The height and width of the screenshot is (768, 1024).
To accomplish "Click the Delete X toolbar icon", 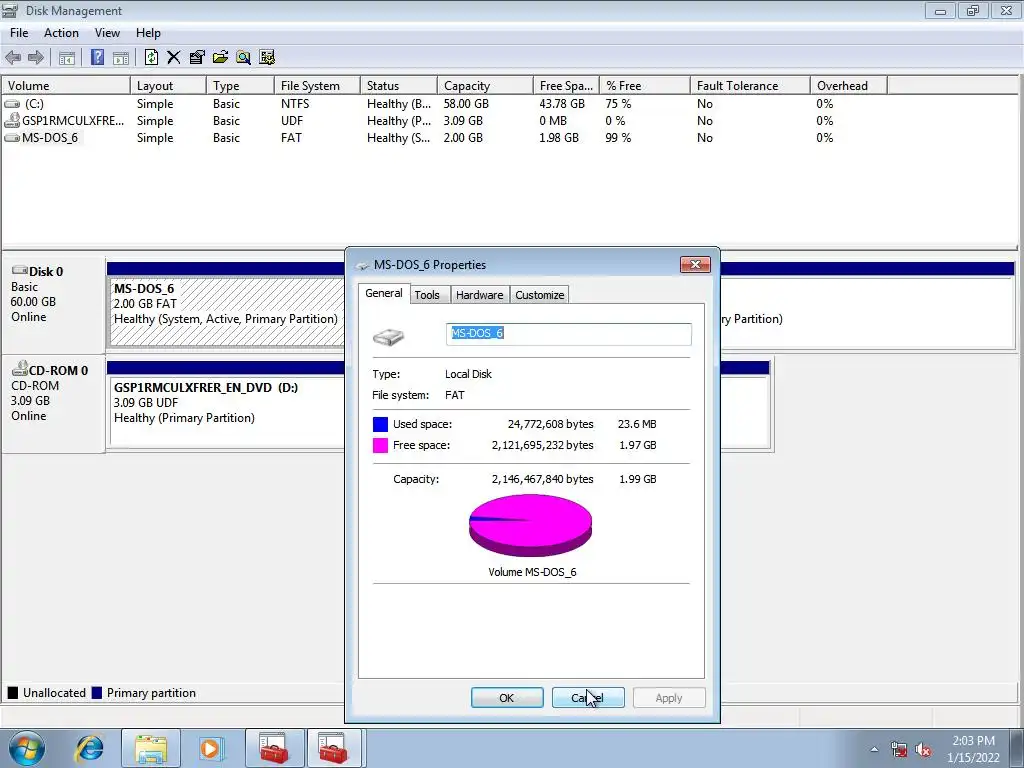I will (174, 57).
